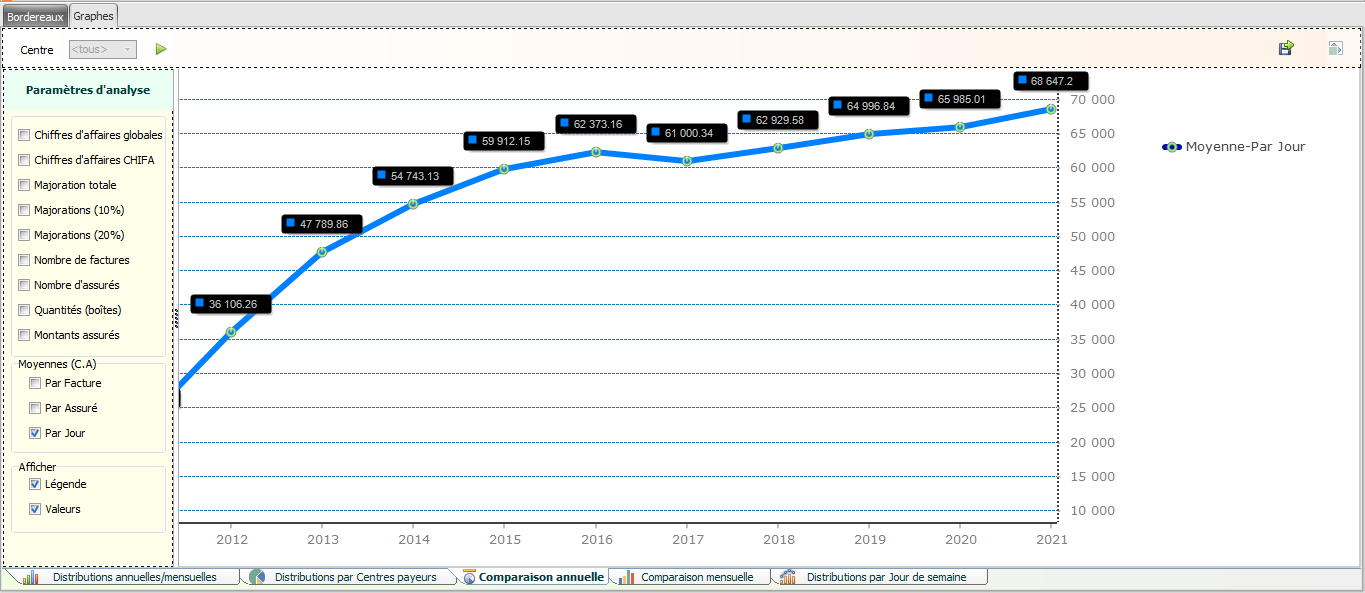This screenshot has height=593, width=1365.
Task: Tick the Nombre de factures checkbox
Action: click(24, 260)
